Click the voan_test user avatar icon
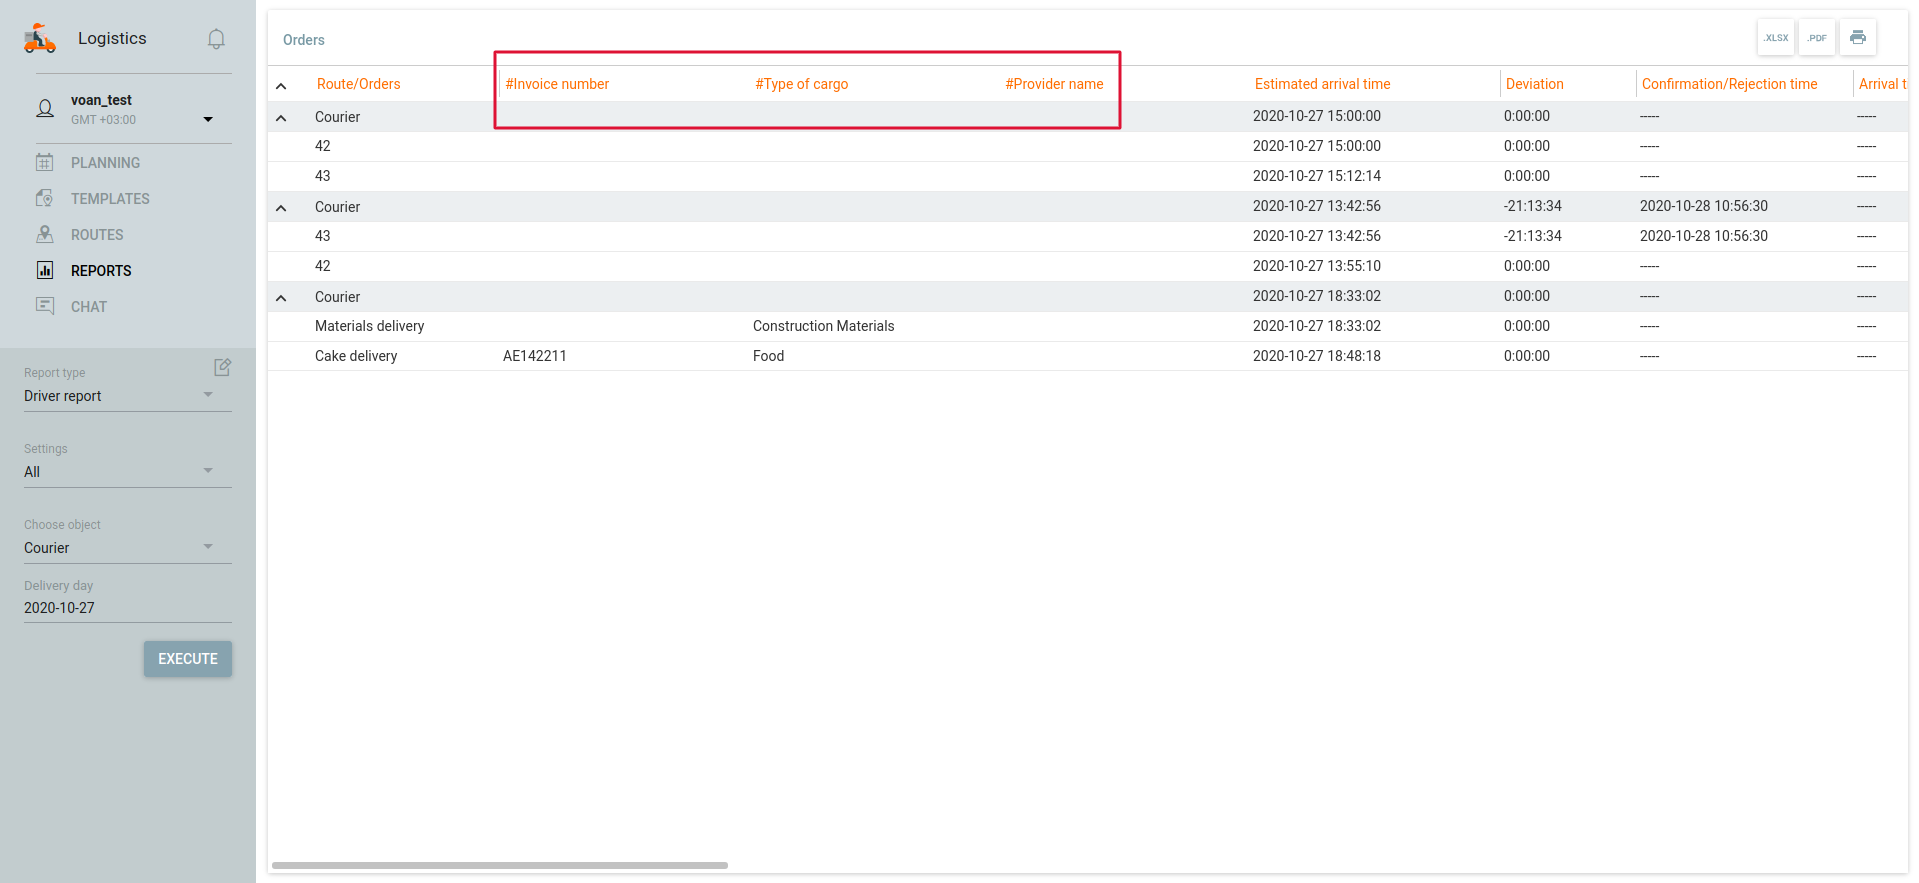Image resolution: width=1919 pixels, height=883 pixels. tap(45, 108)
